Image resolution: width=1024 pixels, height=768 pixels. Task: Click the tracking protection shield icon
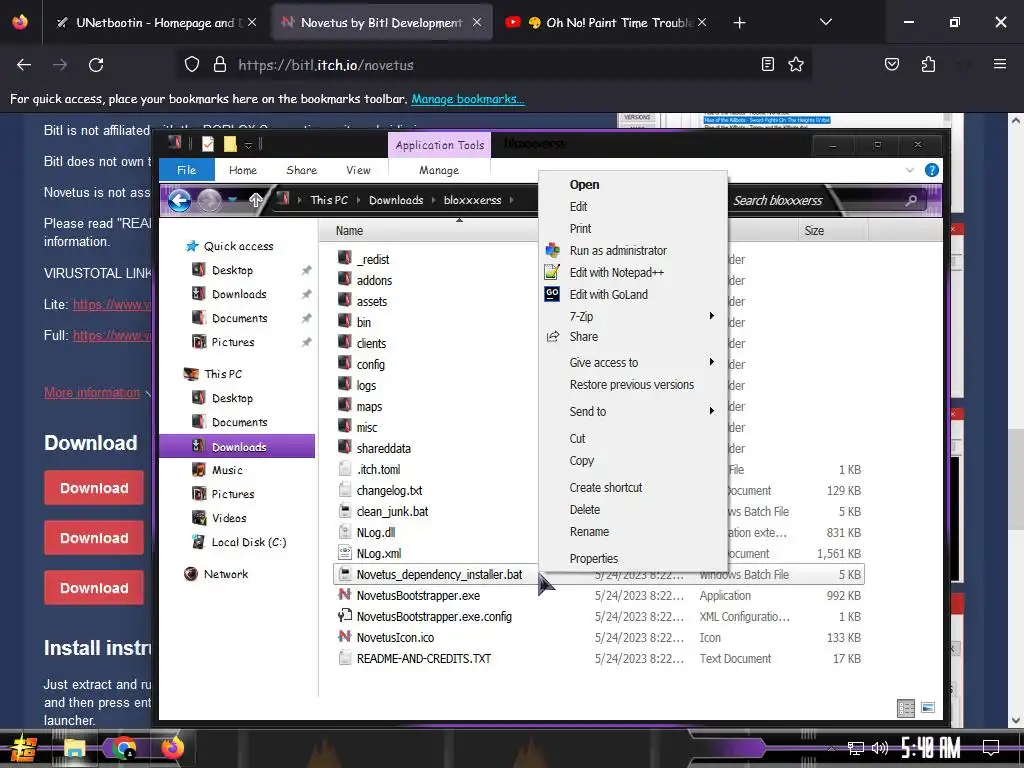click(x=191, y=65)
